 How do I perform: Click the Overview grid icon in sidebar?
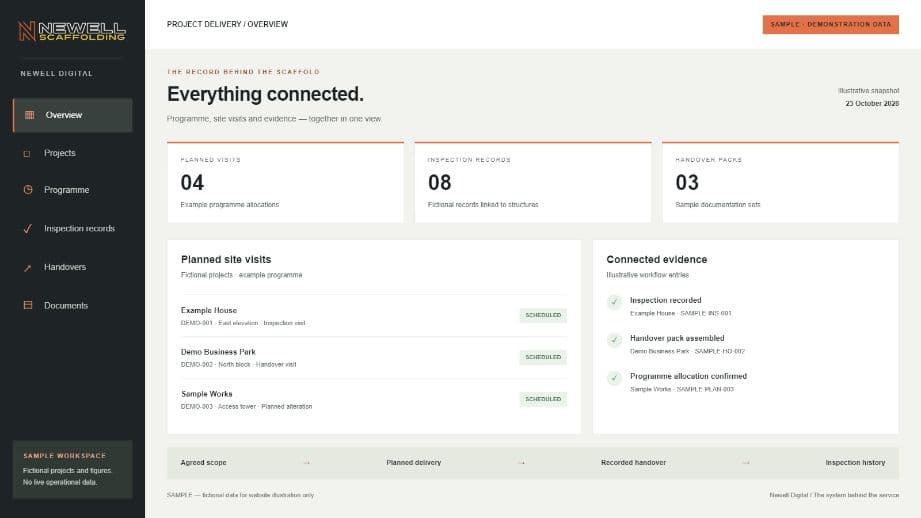(x=29, y=115)
